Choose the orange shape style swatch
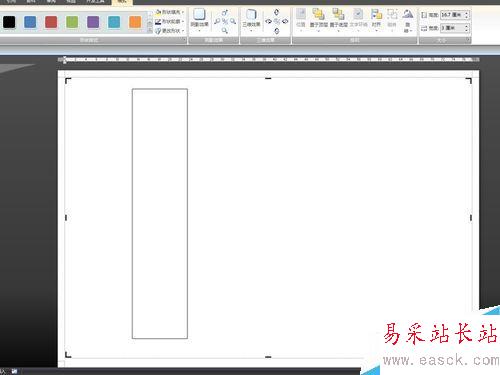Image resolution: width=500 pixels, height=375 pixels. point(135,22)
